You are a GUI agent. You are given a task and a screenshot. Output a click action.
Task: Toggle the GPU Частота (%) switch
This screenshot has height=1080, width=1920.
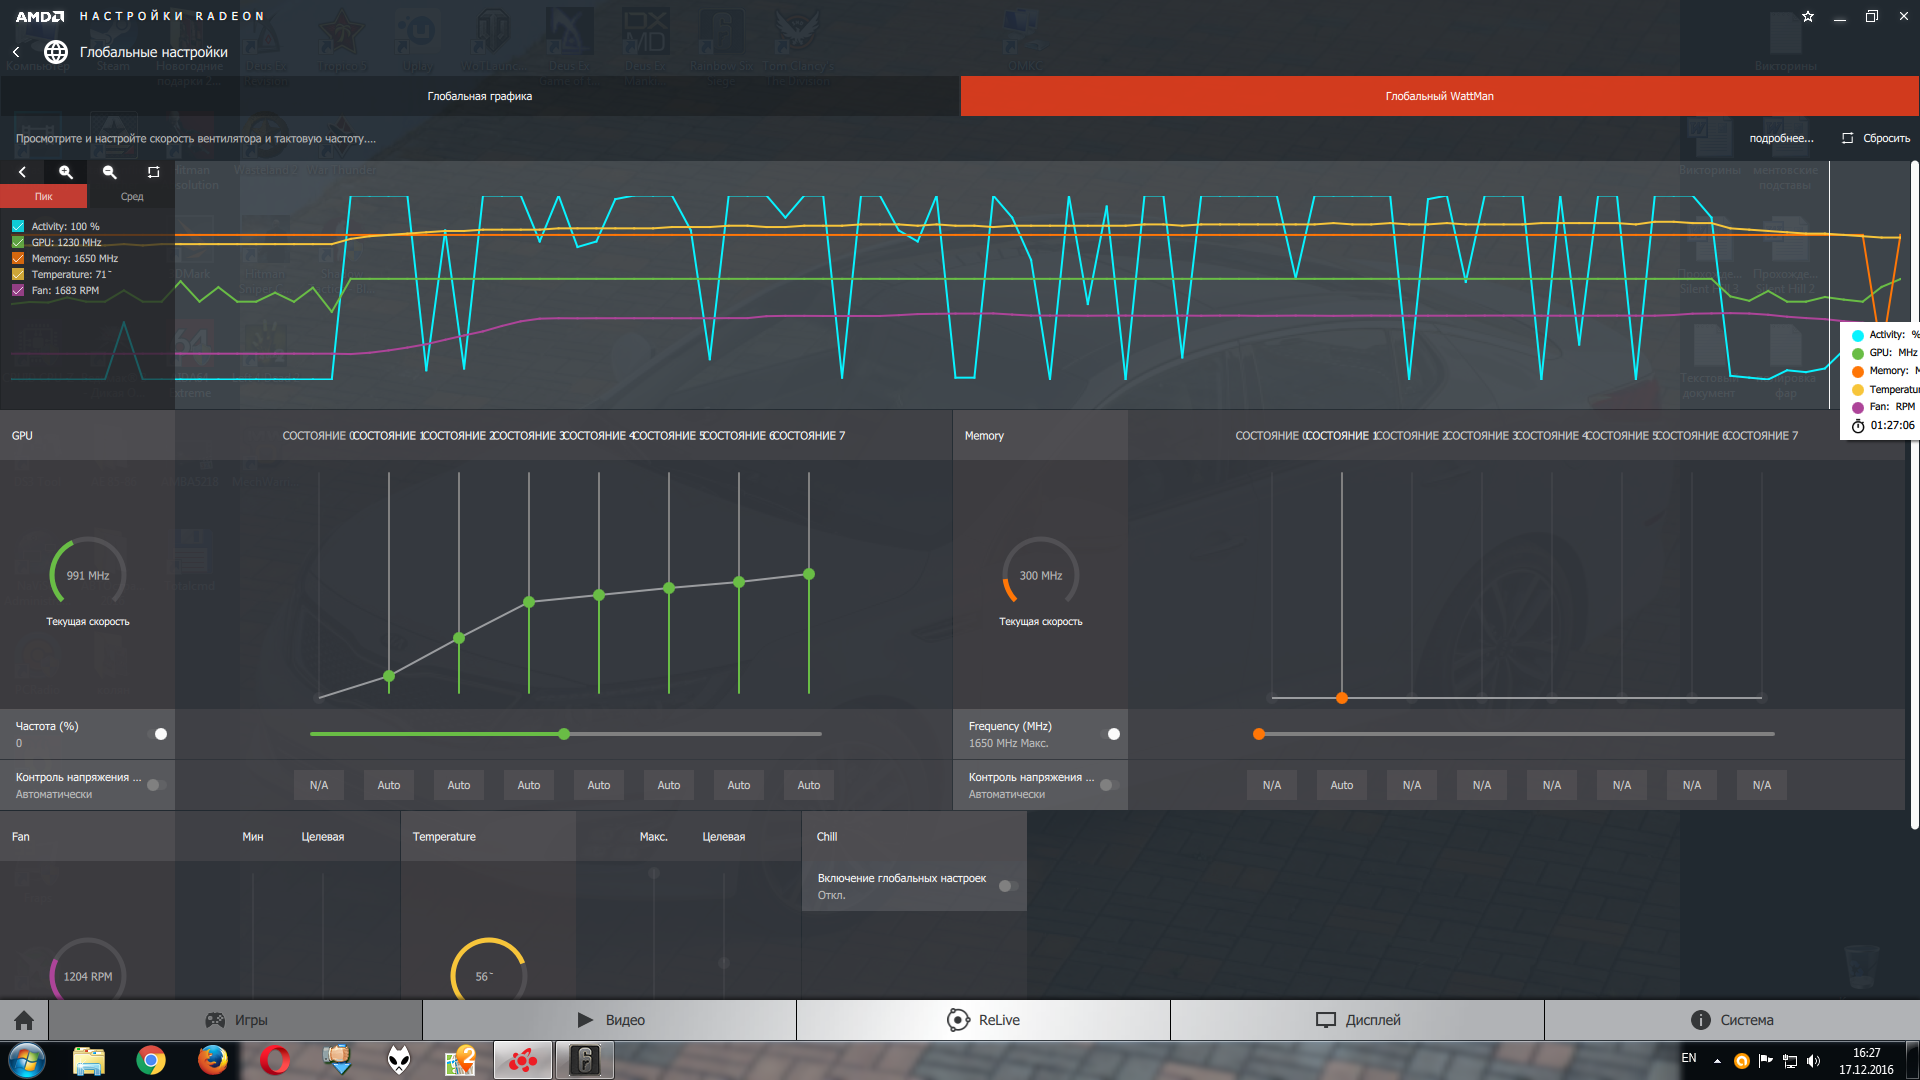(157, 734)
